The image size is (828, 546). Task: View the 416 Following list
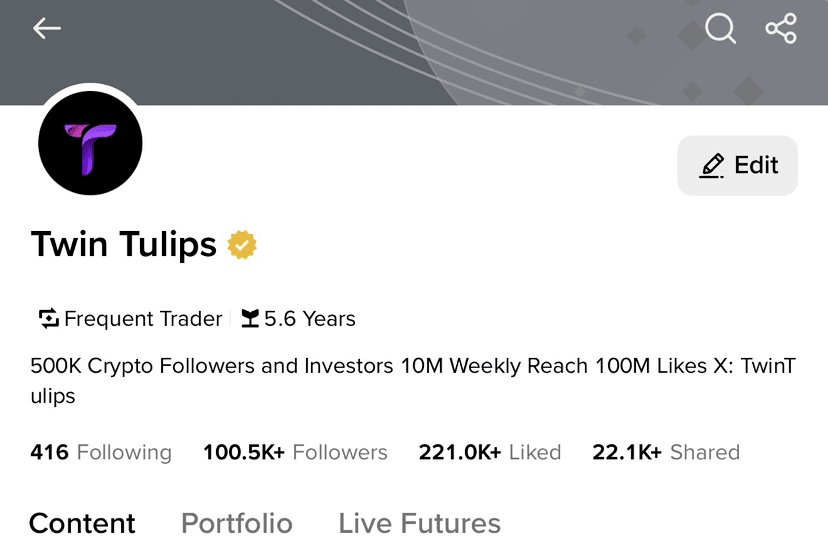[x=101, y=452]
